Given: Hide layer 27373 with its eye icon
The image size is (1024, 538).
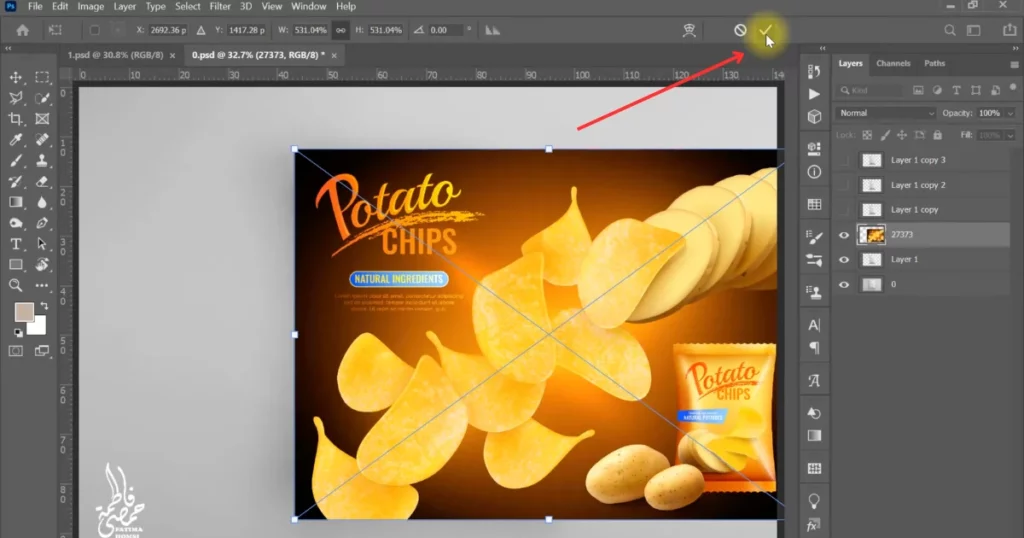Looking at the screenshot, I should [844, 235].
